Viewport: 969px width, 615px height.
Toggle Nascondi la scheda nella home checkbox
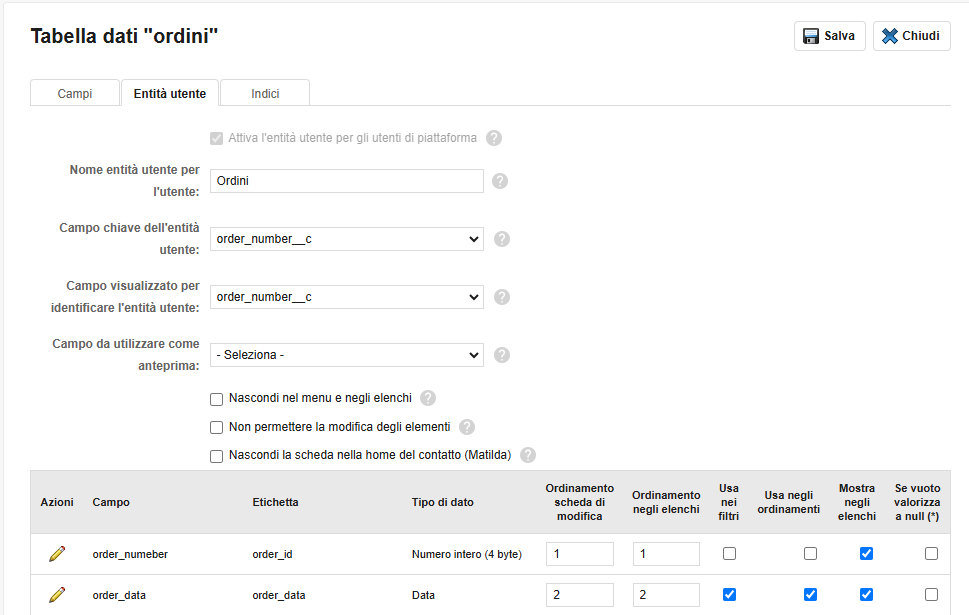click(x=217, y=456)
